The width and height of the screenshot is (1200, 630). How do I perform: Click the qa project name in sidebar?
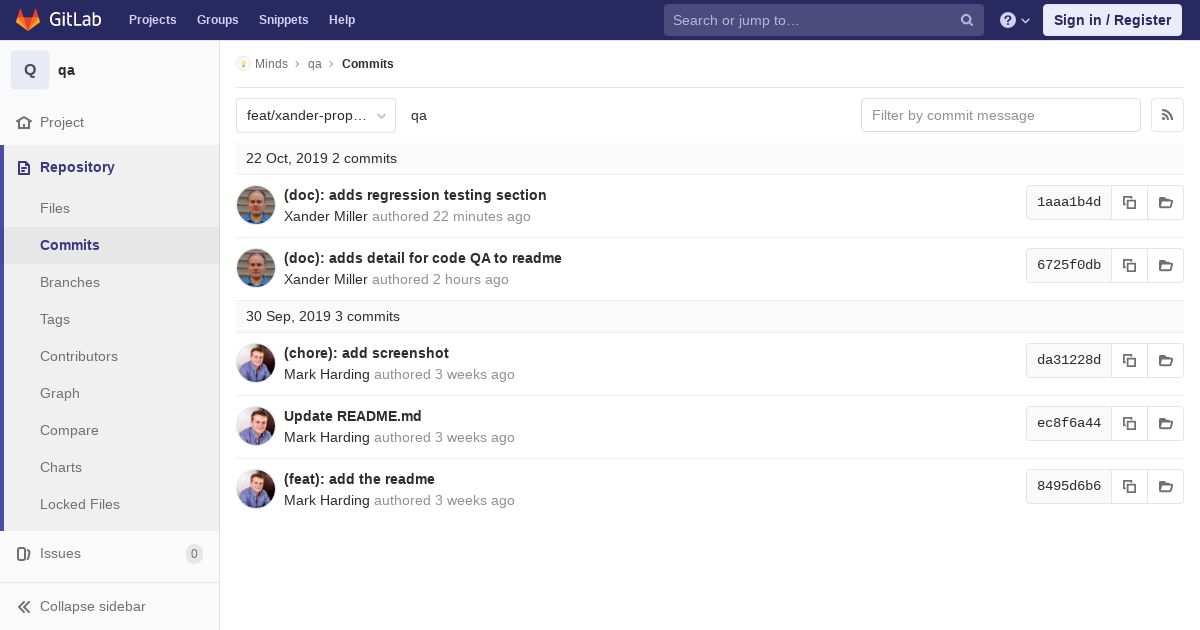(66, 70)
